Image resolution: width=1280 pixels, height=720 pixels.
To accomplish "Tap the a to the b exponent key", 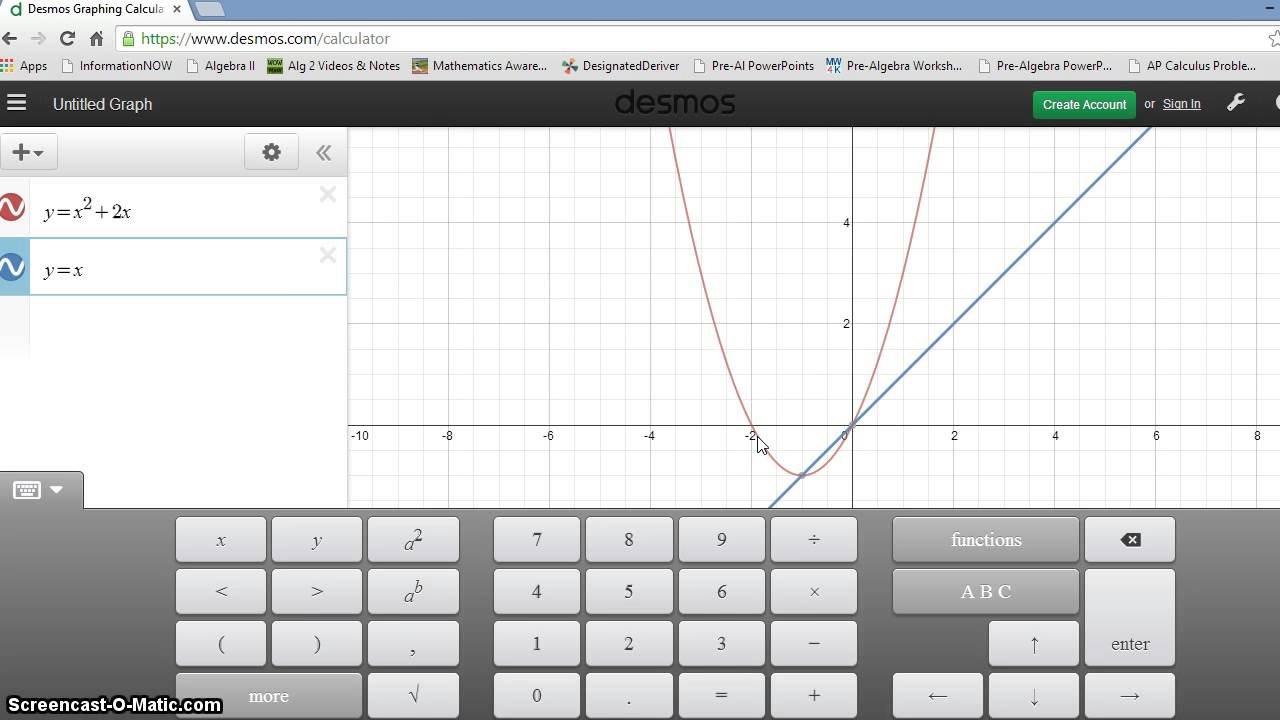I will pyautogui.click(x=413, y=592).
